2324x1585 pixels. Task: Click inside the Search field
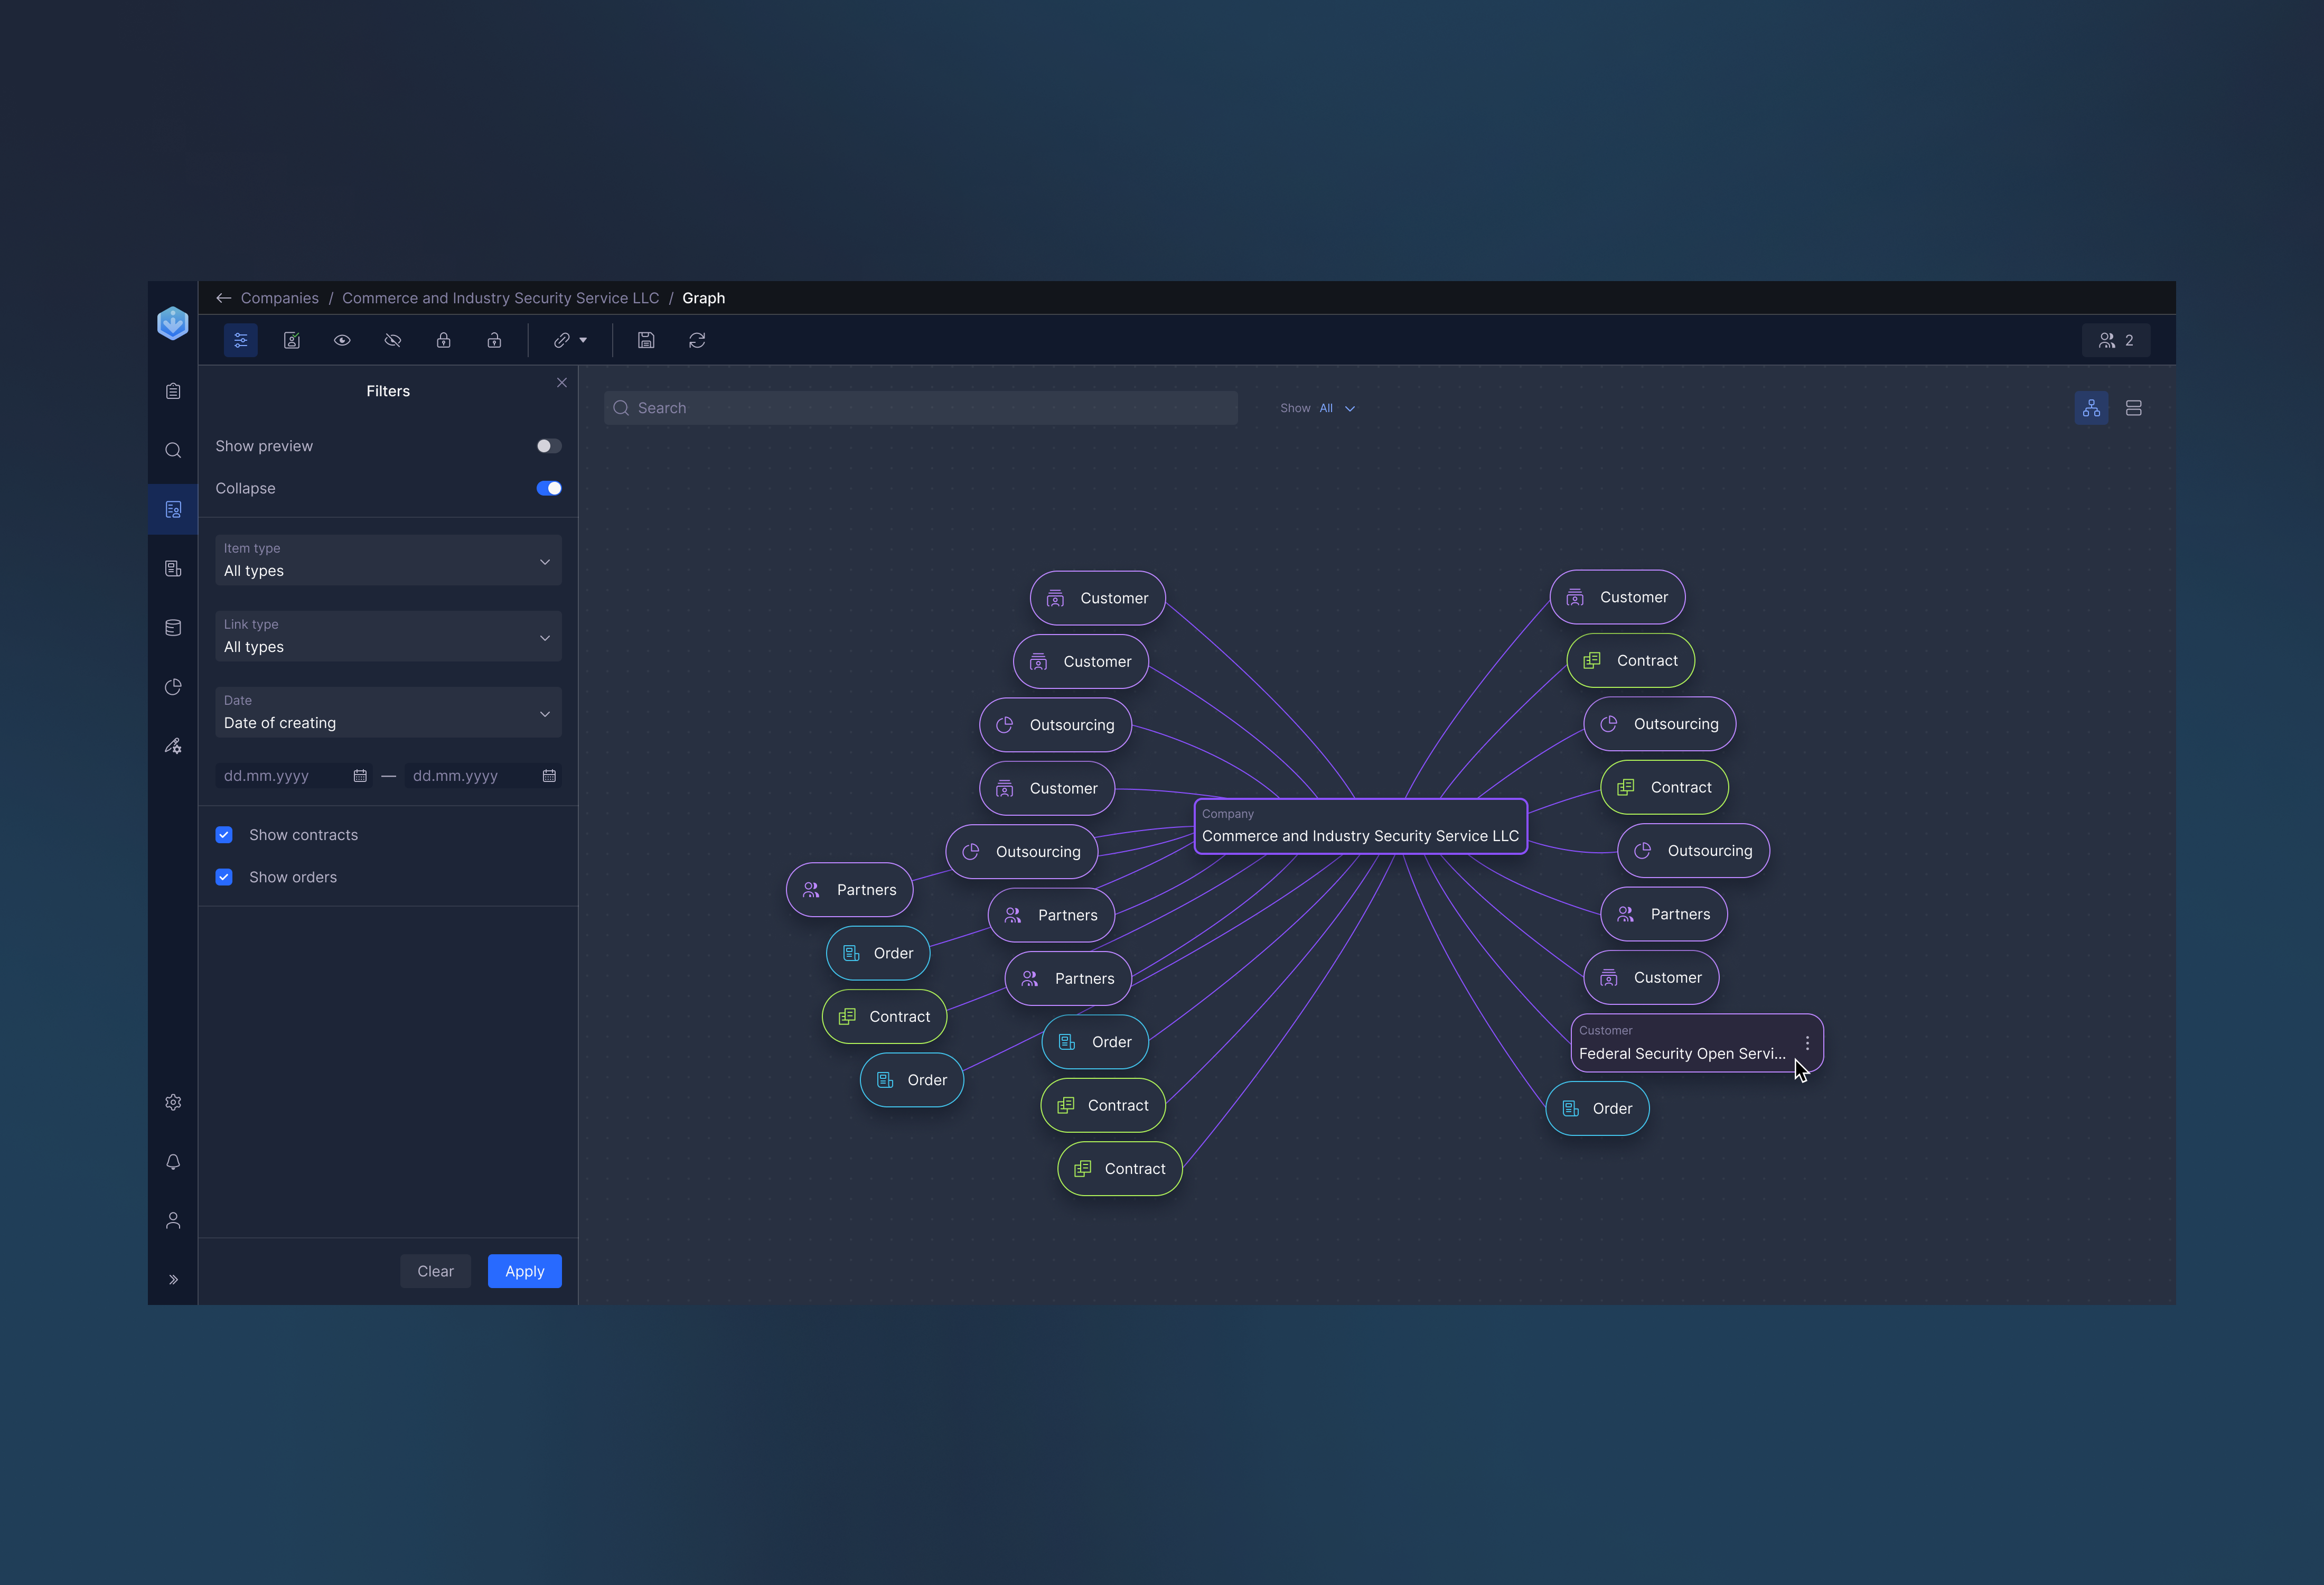pyautogui.click(x=919, y=407)
